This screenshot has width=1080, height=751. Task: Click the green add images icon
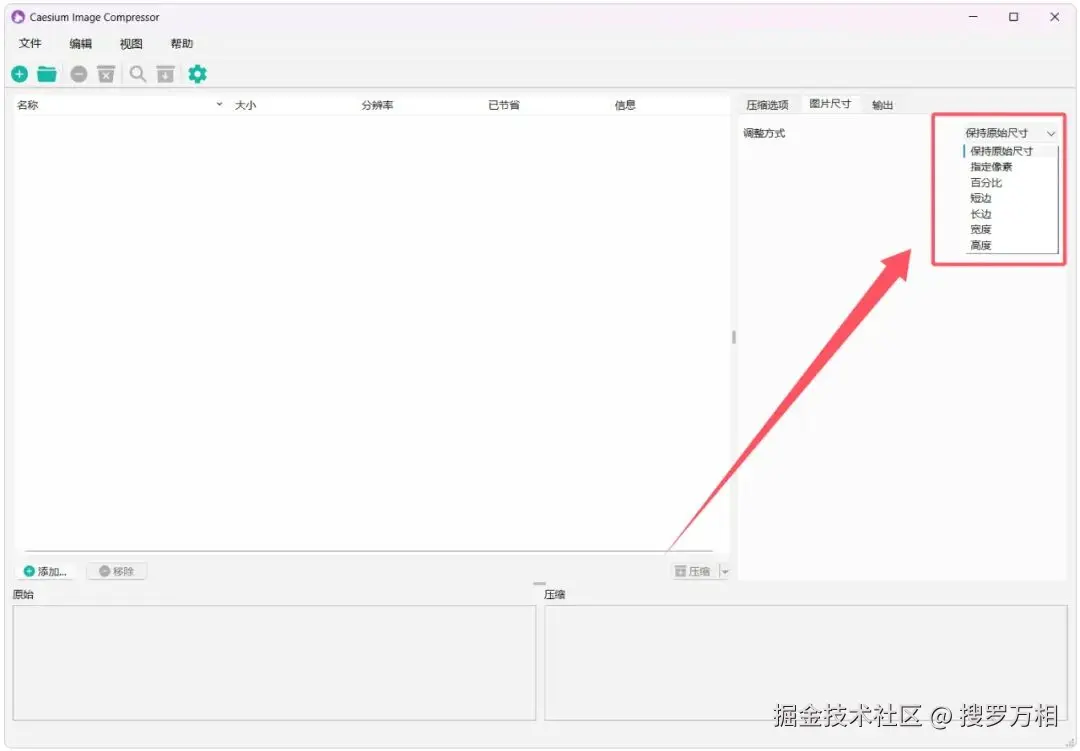pyautogui.click(x=19, y=74)
